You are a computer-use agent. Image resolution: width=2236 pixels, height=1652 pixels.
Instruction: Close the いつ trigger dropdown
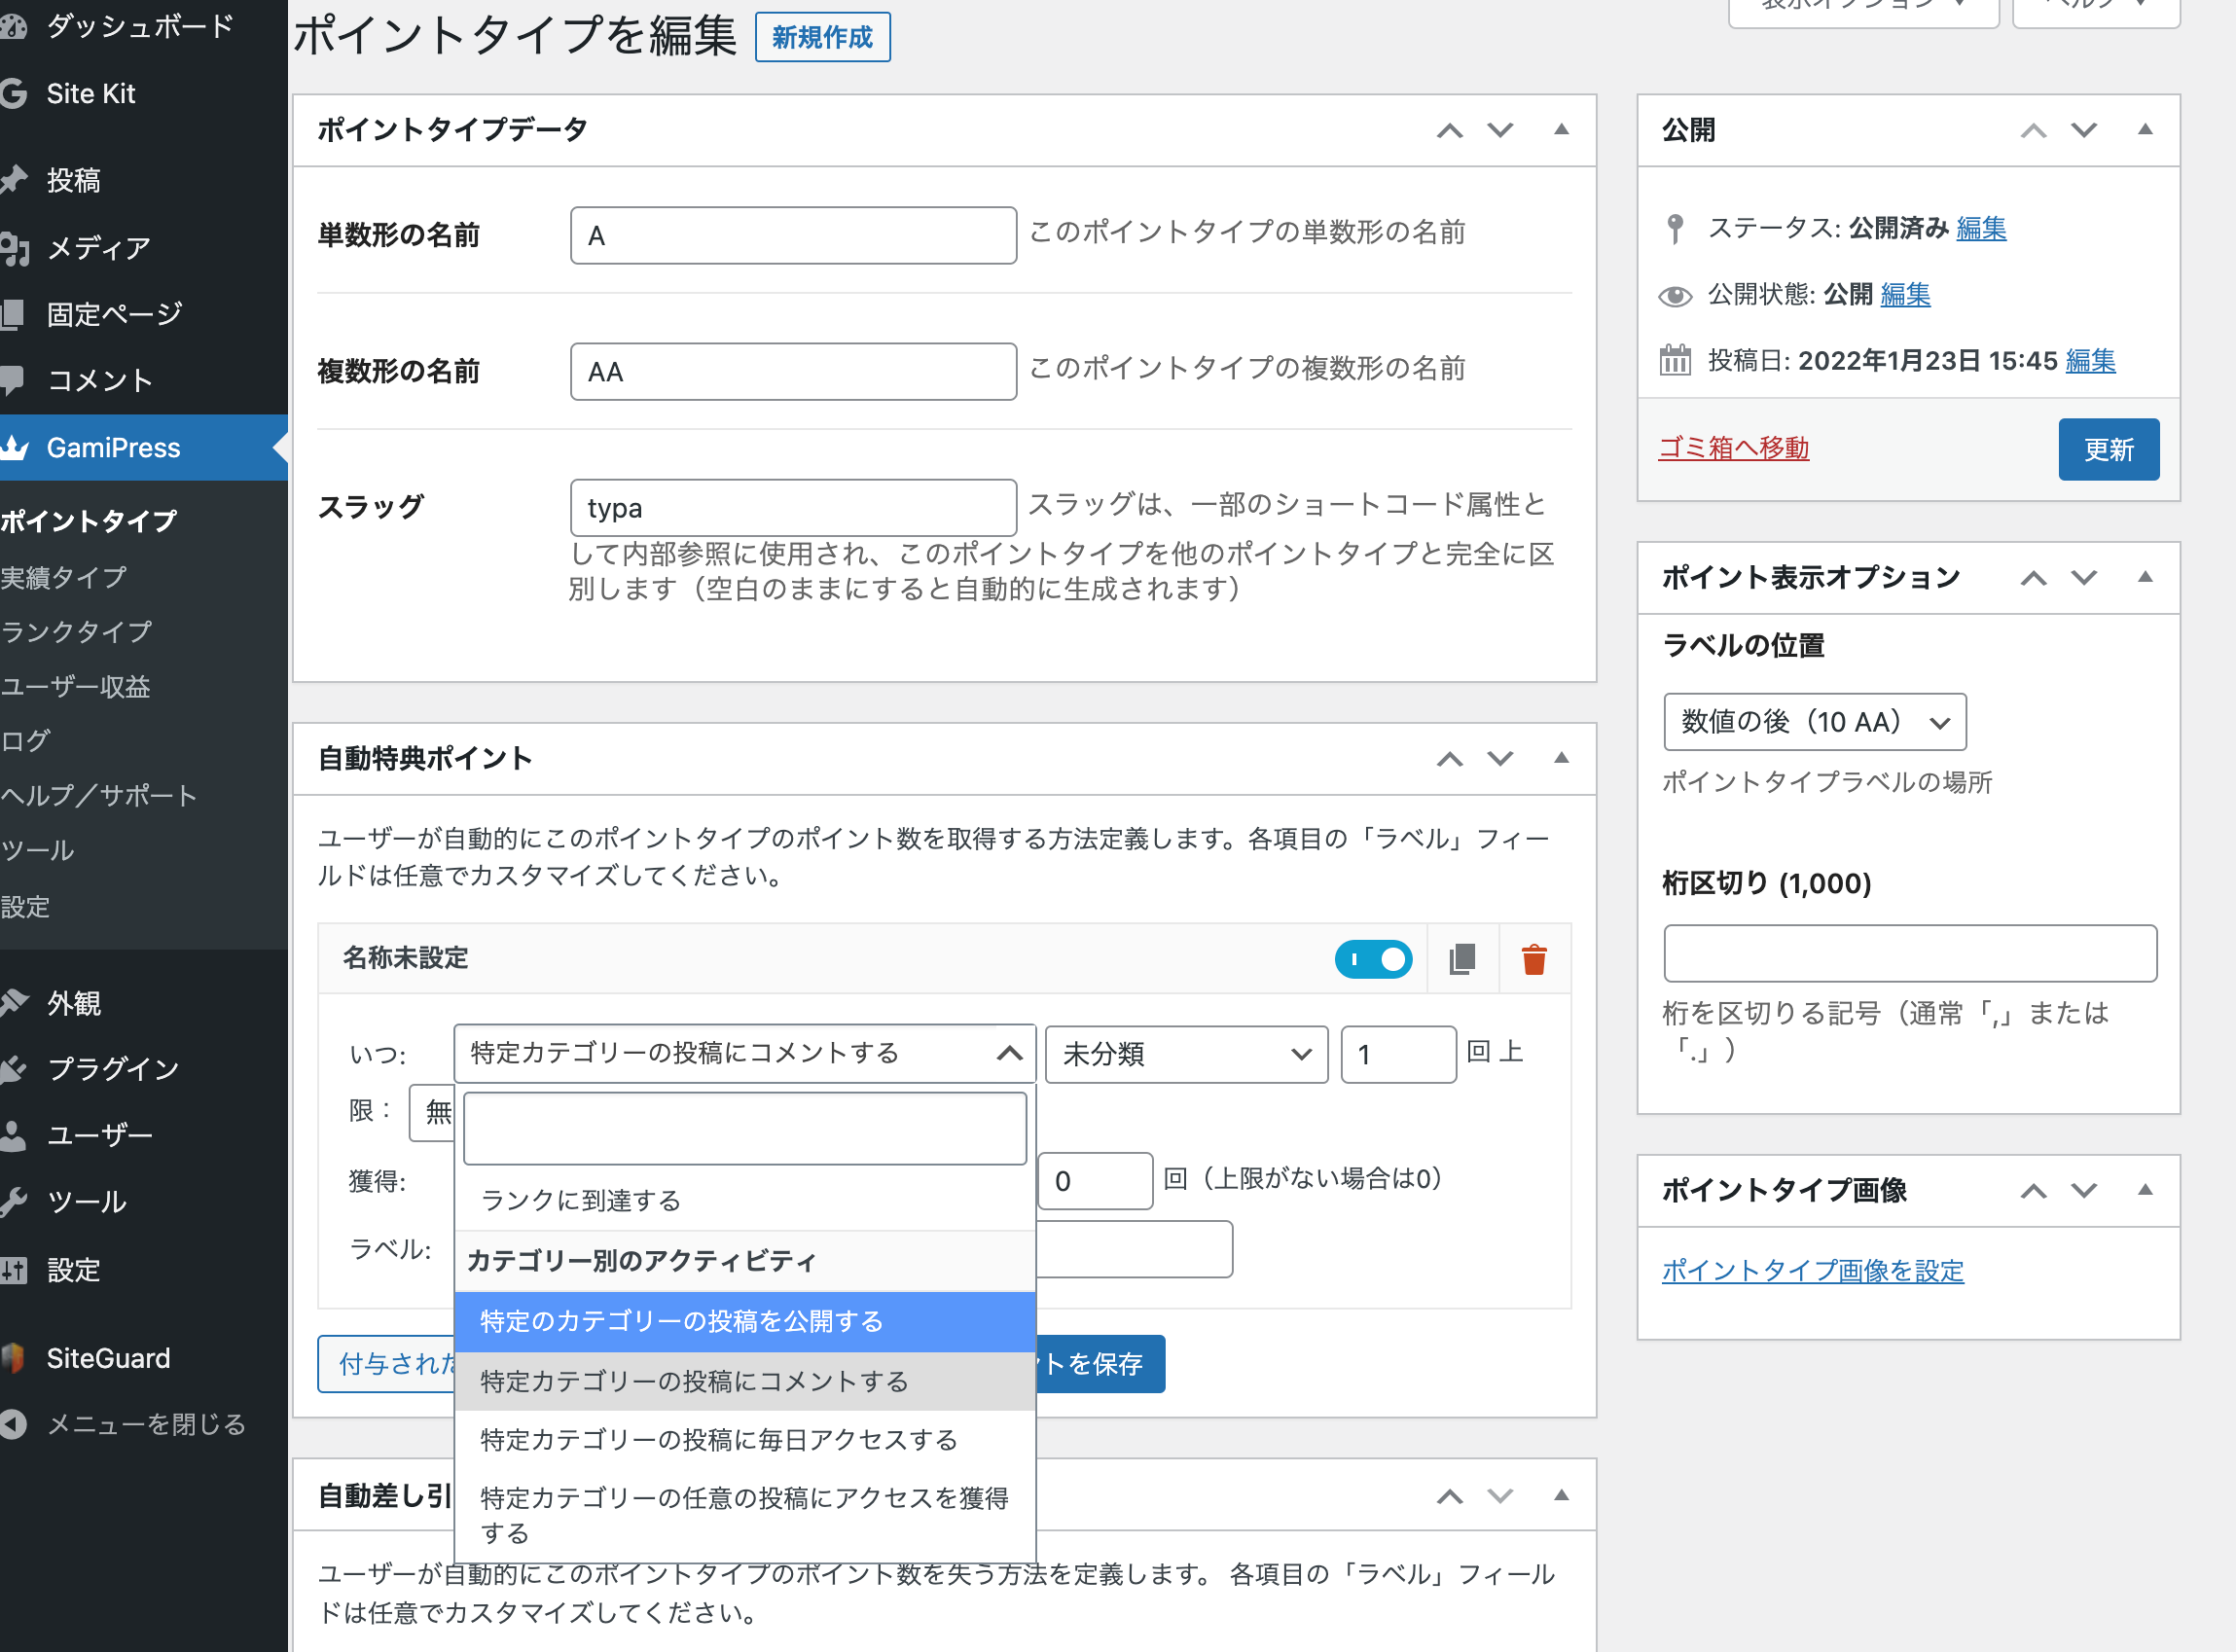click(x=745, y=1053)
